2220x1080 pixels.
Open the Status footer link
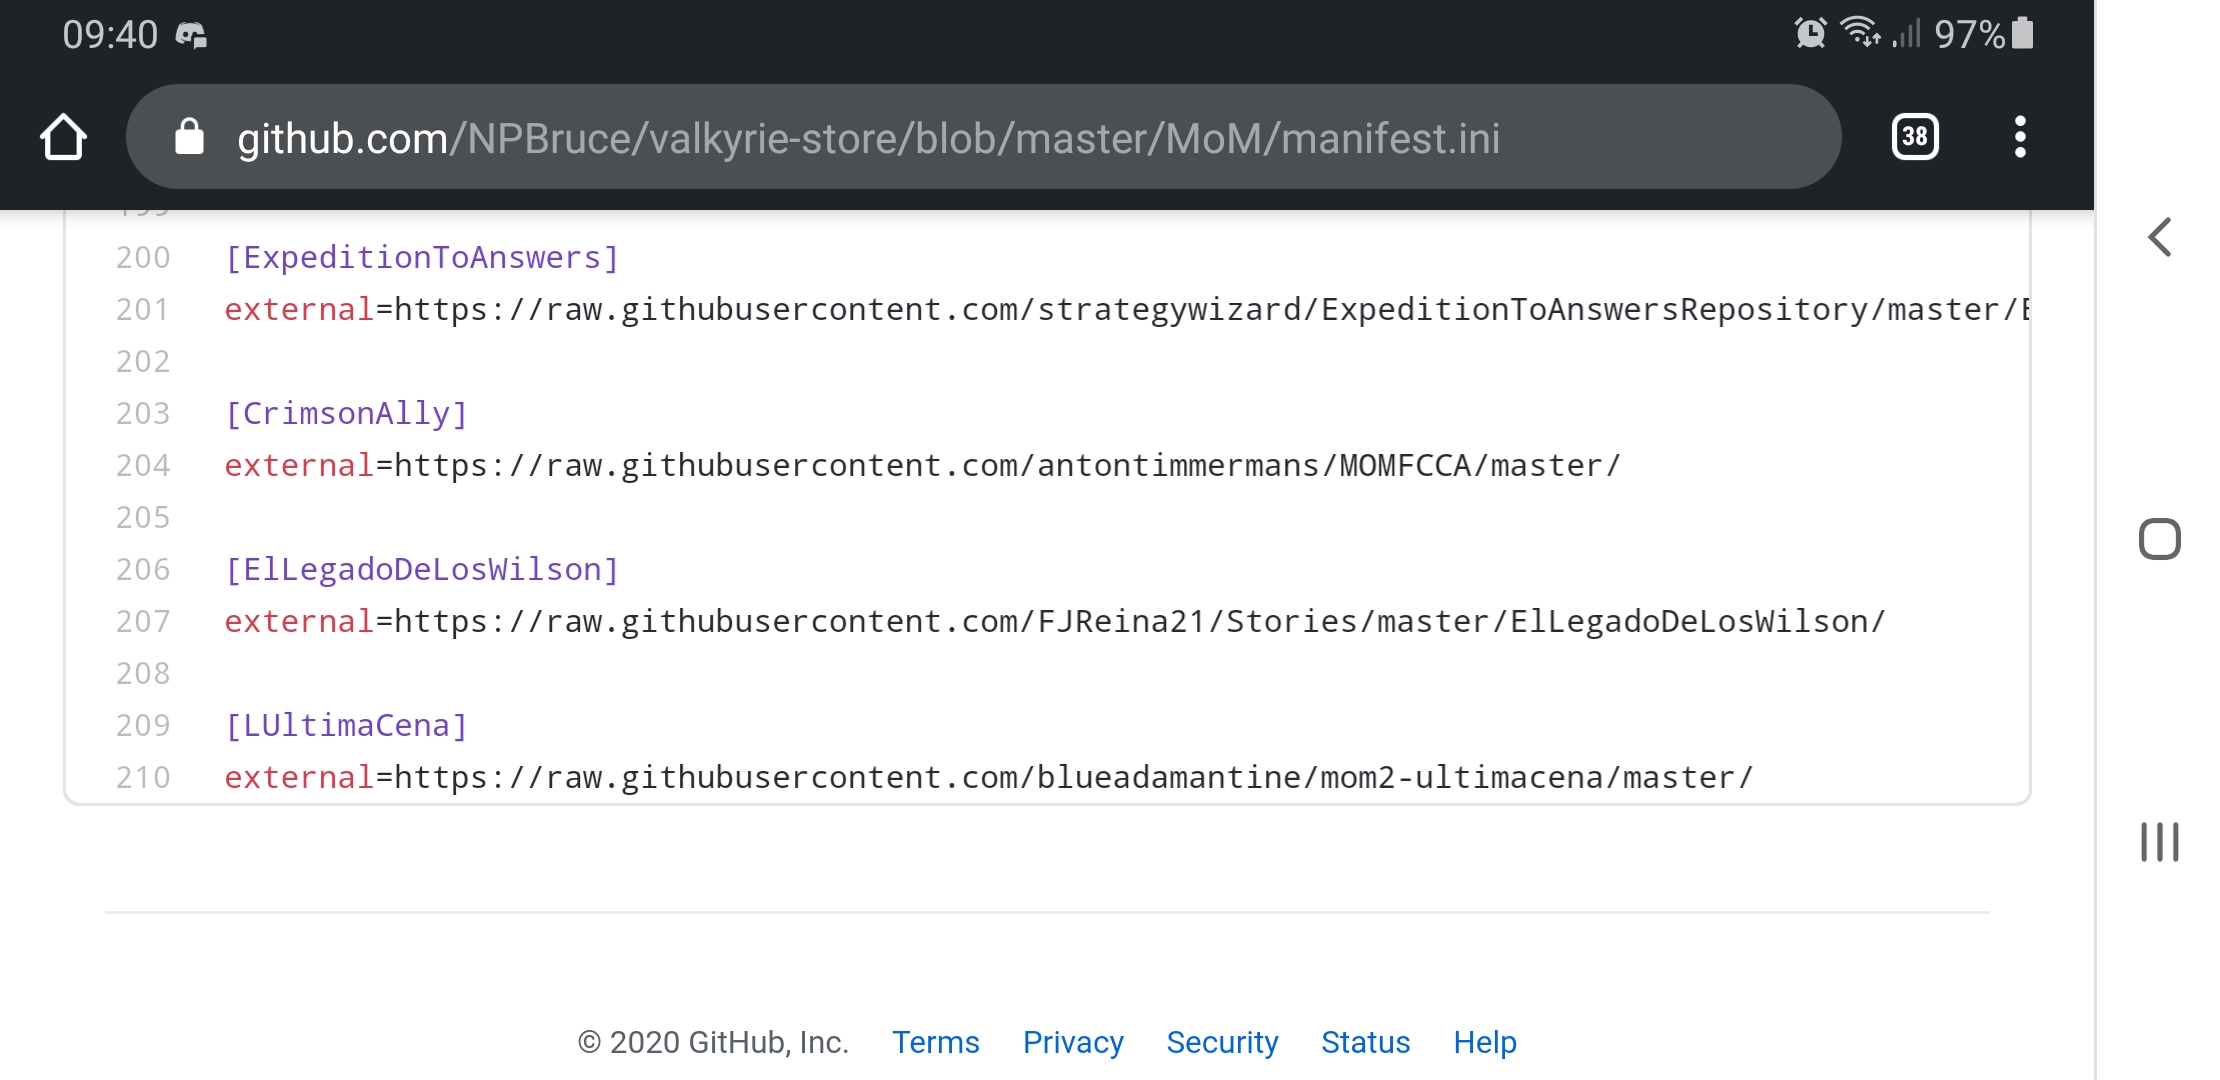coord(1365,1042)
